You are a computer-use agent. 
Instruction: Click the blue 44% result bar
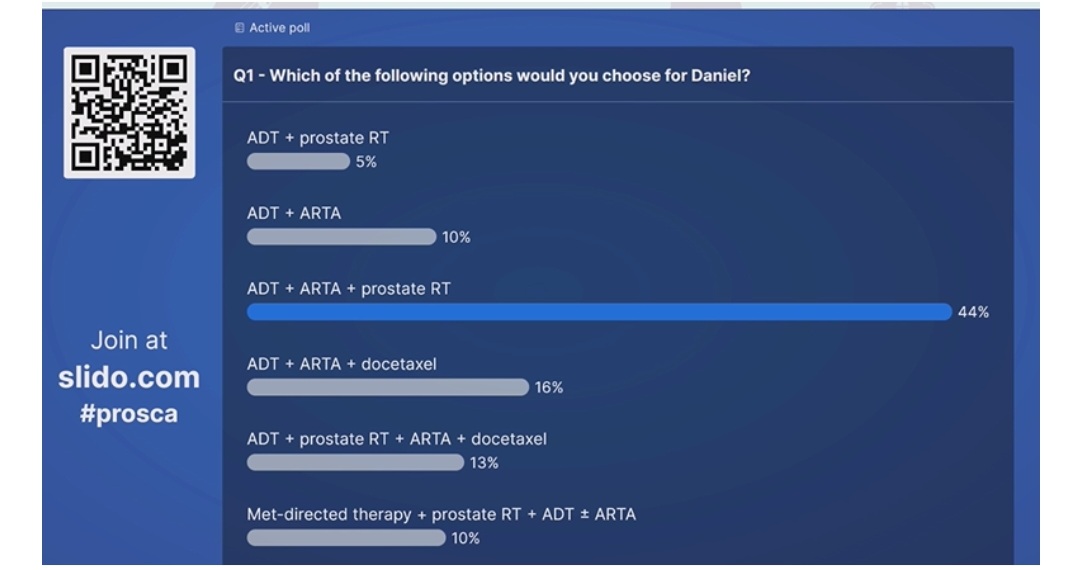coord(599,312)
